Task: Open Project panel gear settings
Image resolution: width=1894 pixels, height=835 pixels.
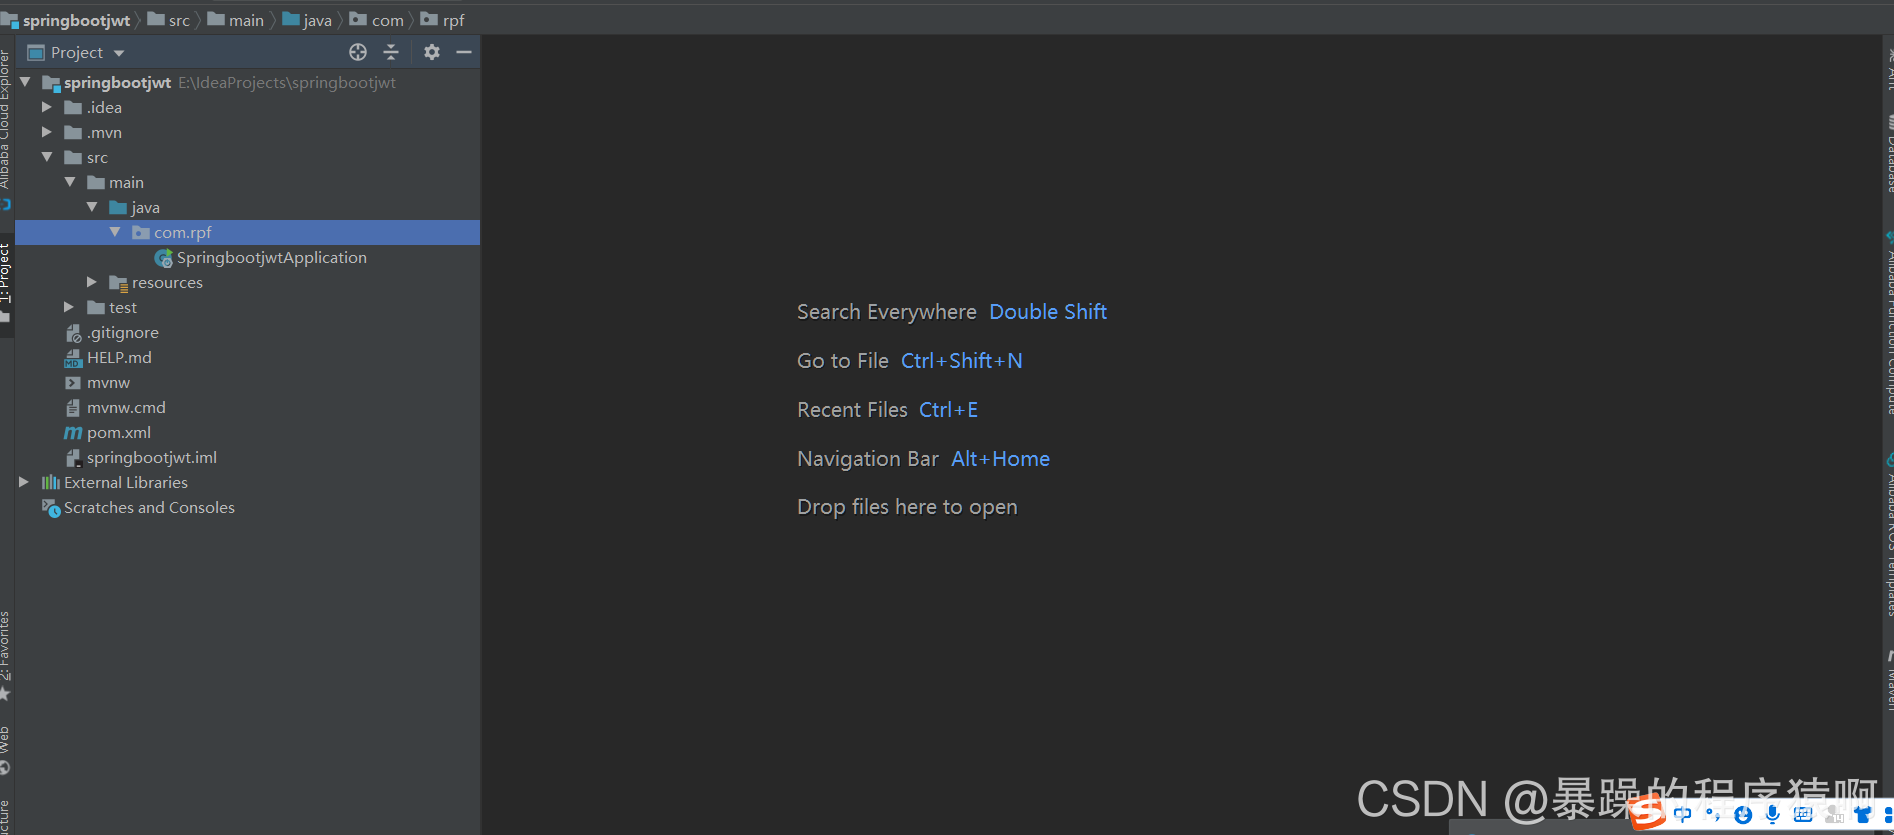Action: [432, 52]
